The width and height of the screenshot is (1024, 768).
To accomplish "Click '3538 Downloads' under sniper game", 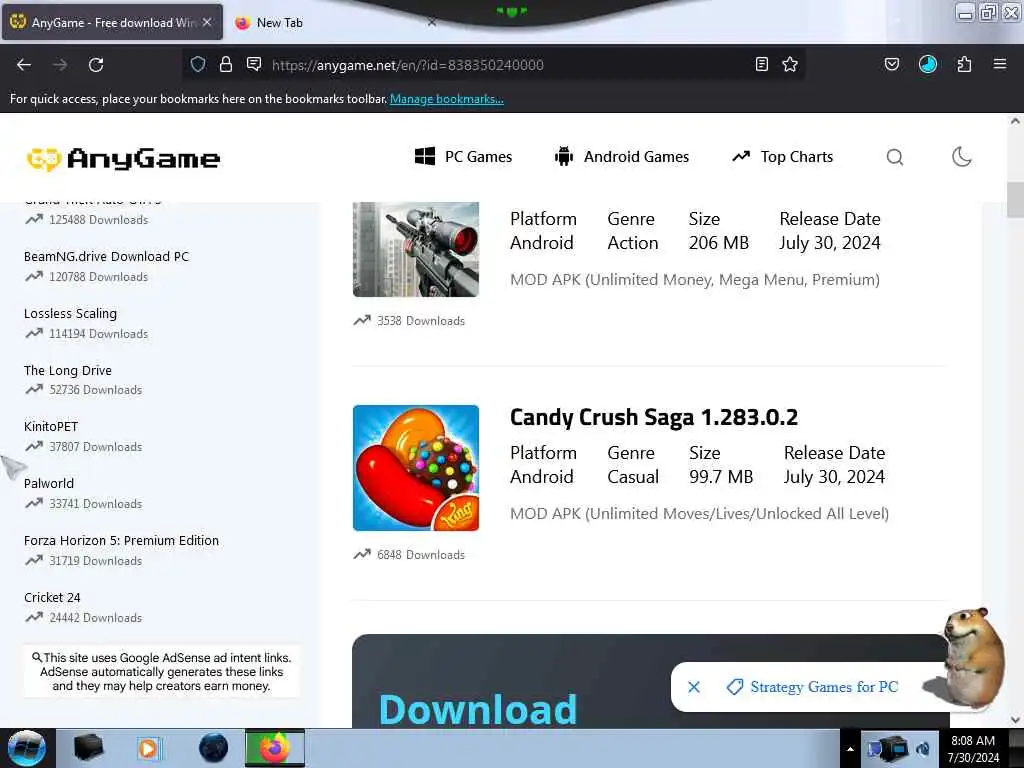I will point(421,321).
